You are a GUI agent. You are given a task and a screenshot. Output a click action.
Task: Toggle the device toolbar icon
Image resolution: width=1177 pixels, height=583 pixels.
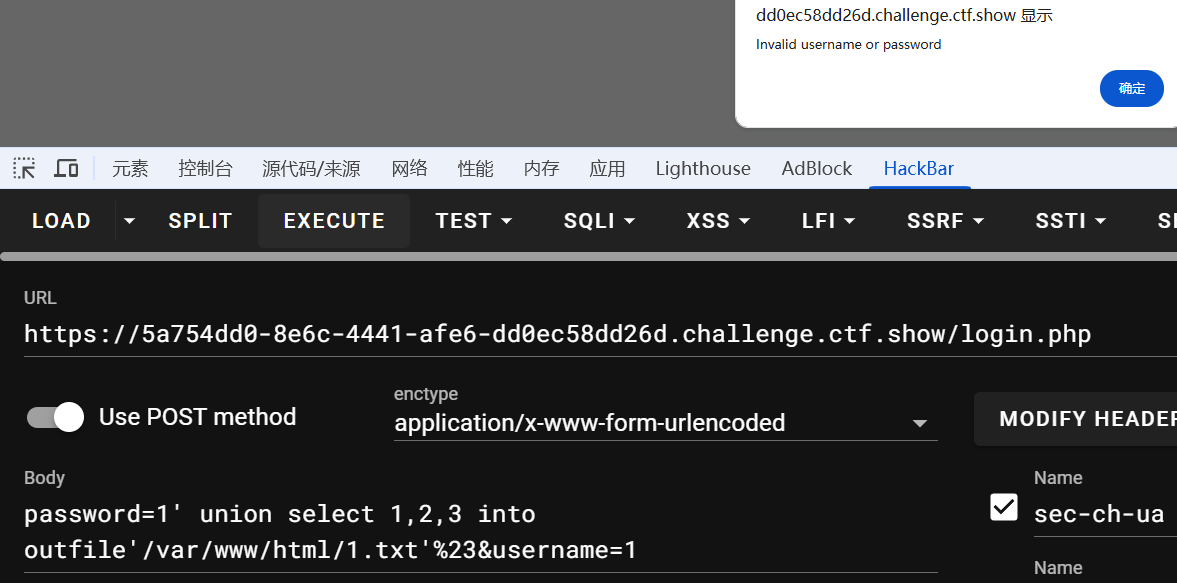[66, 168]
